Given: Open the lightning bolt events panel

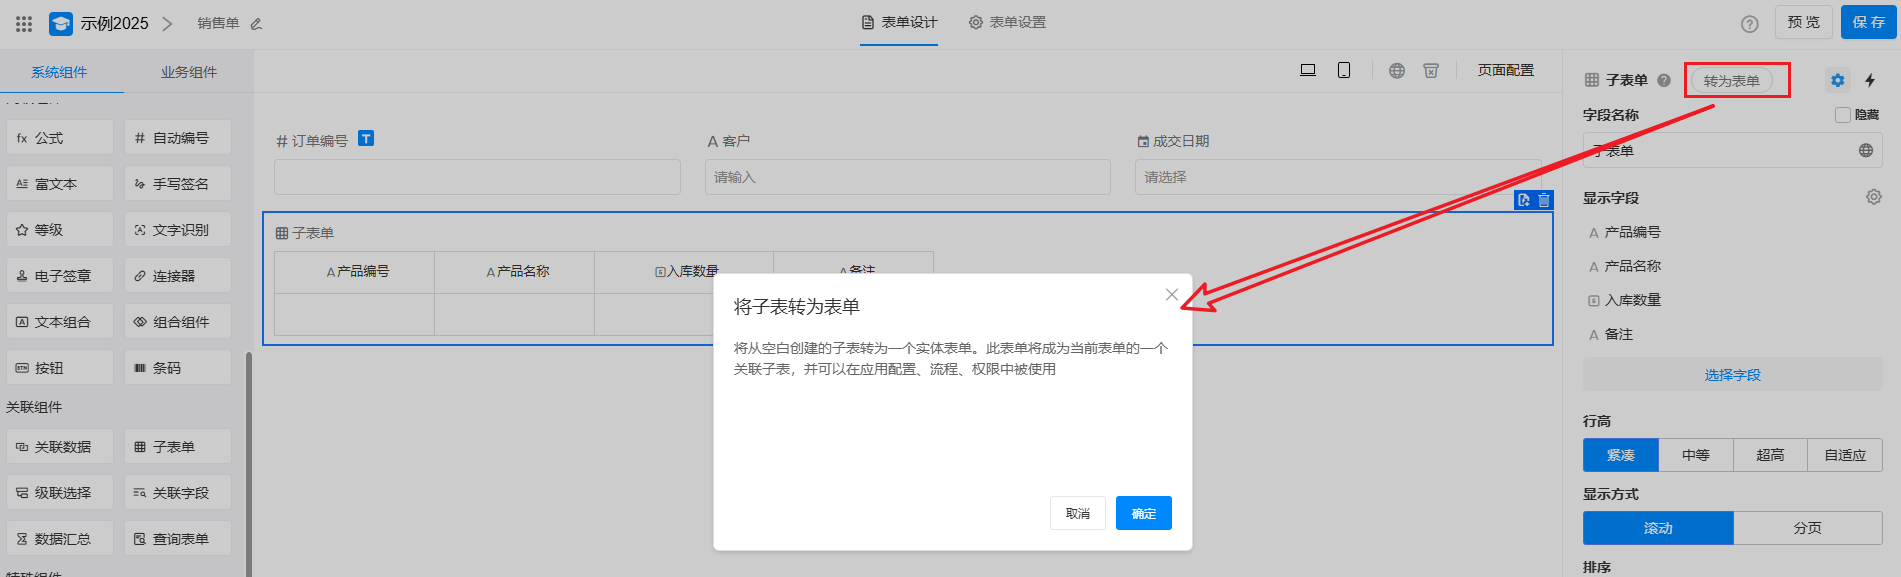Looking at the screenshot, I should pyautogui.click(x=1870, y=80).
